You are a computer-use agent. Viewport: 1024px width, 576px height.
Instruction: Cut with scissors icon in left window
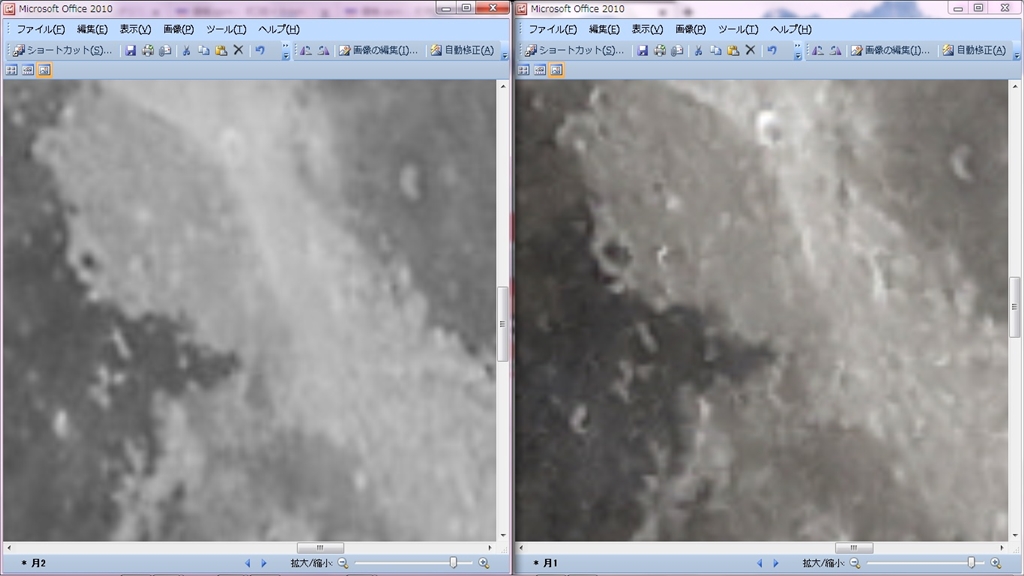(186, 50)
